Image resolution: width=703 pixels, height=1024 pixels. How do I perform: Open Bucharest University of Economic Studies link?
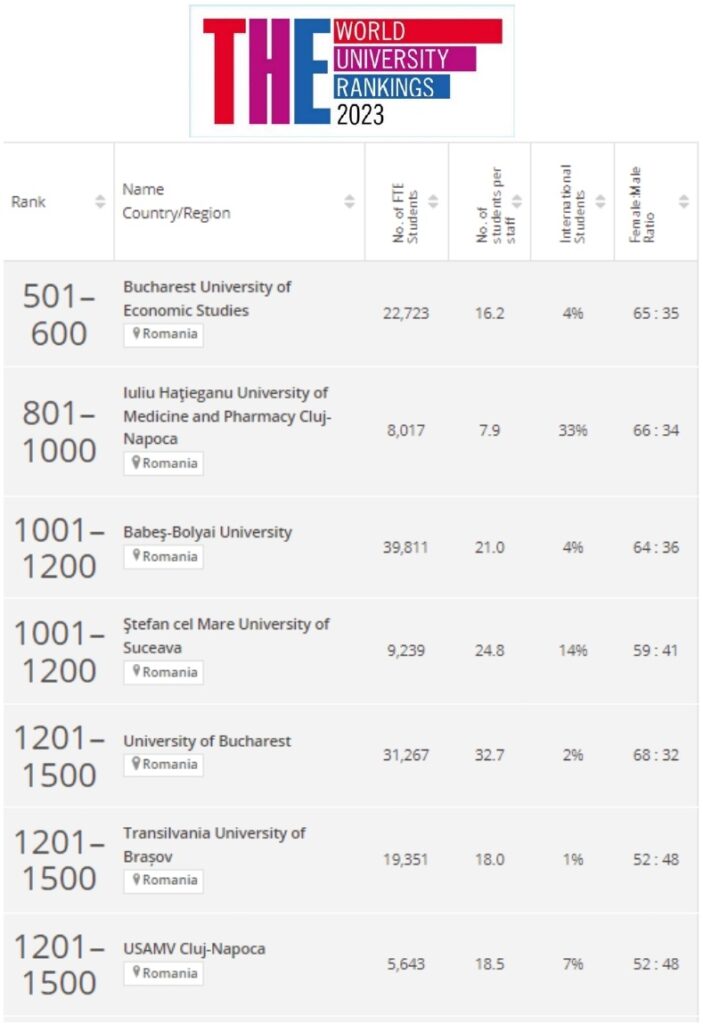207,298
